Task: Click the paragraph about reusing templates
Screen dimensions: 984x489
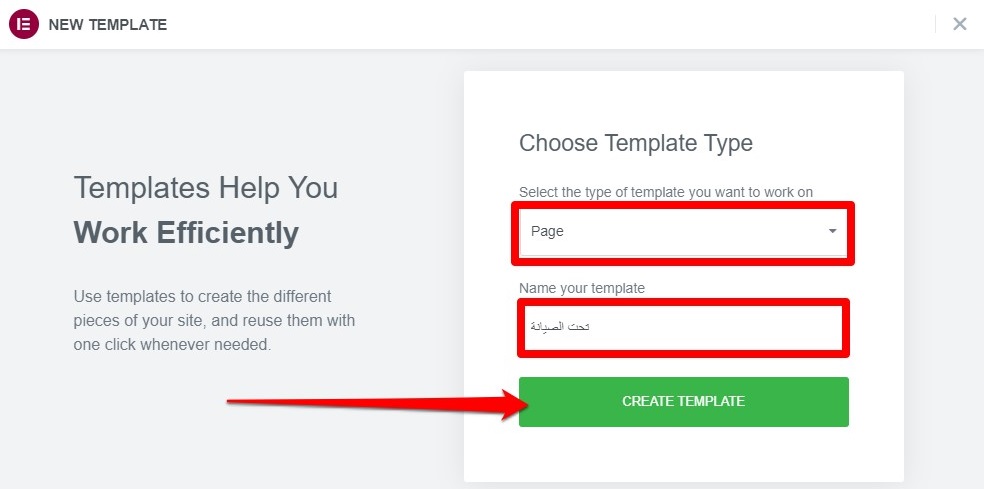Action: pos(214,321)
